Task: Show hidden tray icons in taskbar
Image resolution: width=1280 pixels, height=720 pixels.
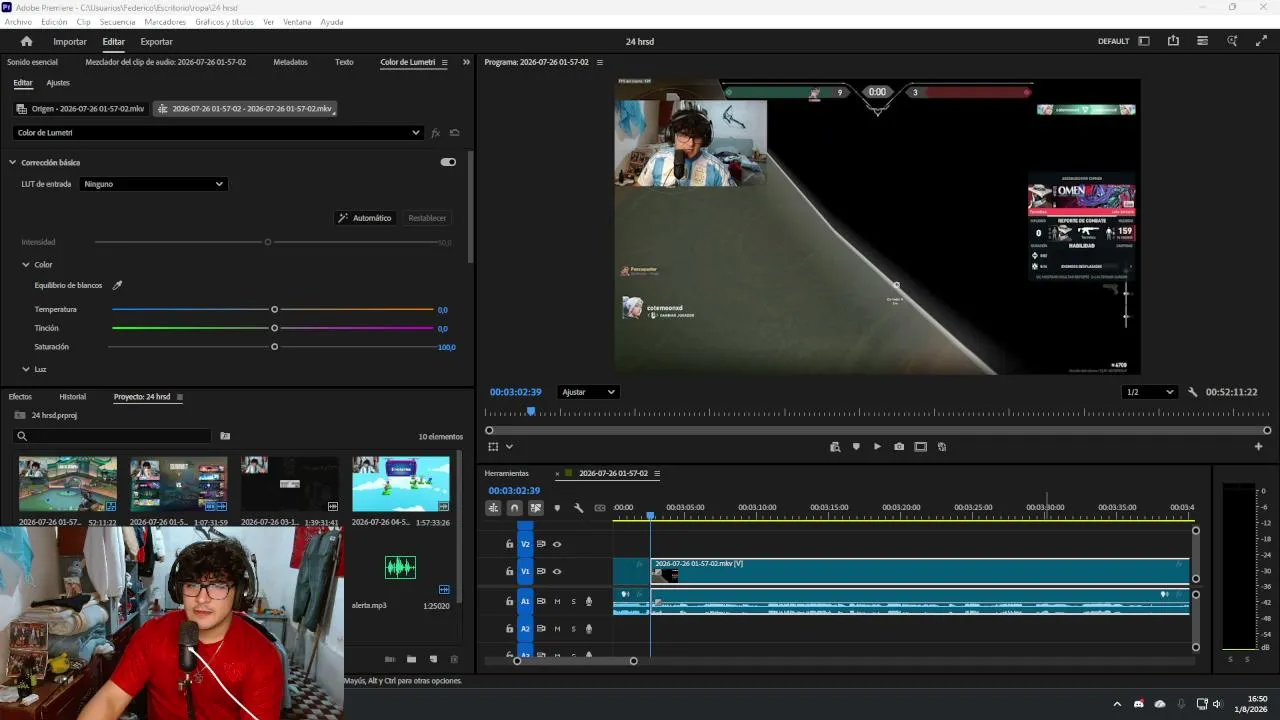Action: tap(1117, 704)
